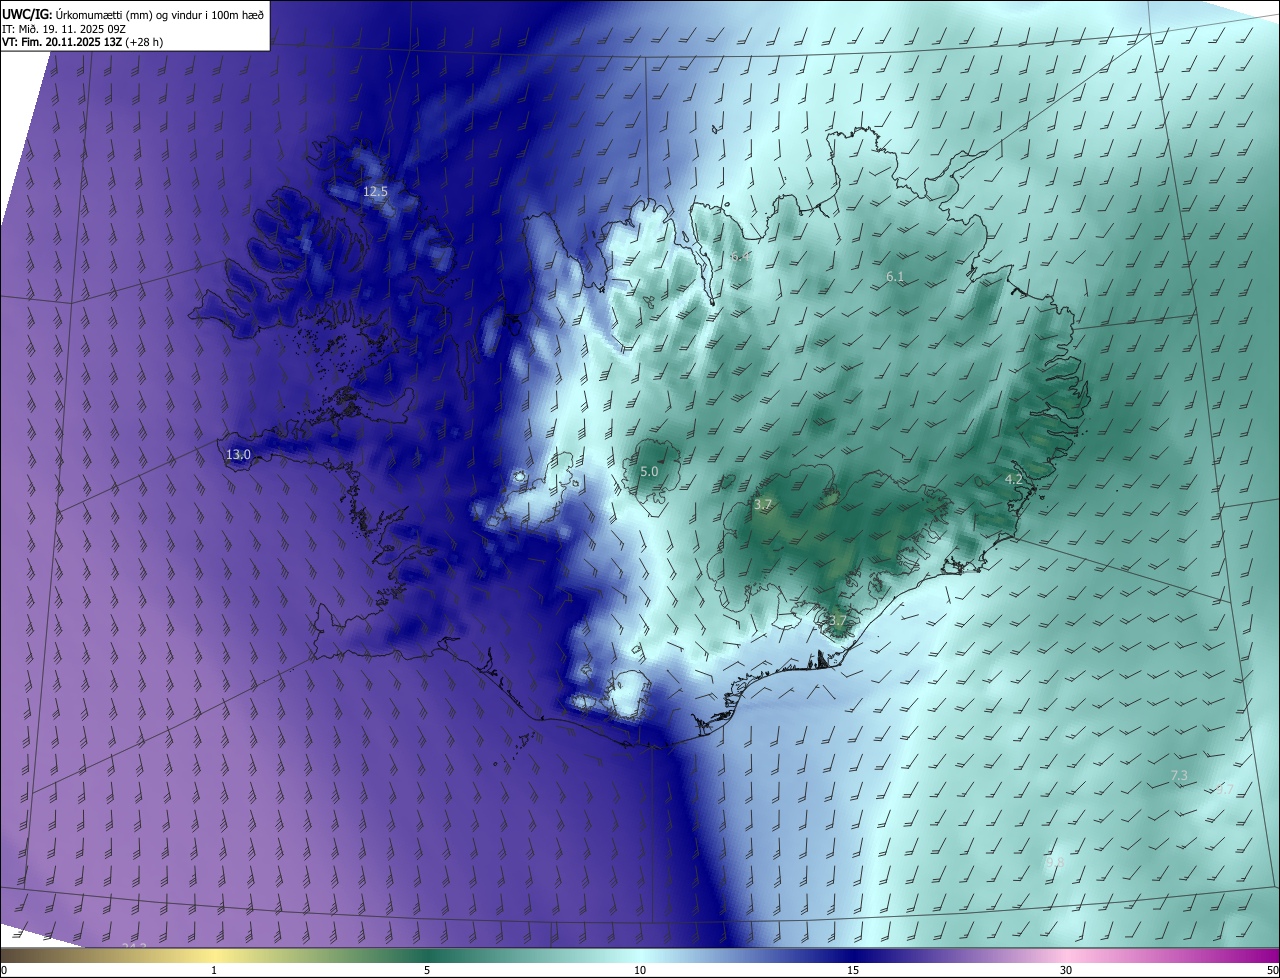
Task: Click the 12.5 value label on the map
Action: click(375, 191)
